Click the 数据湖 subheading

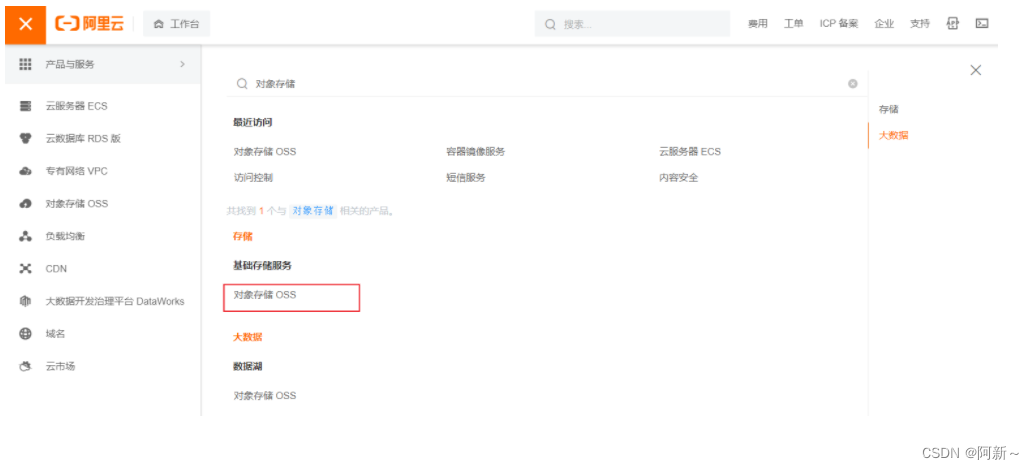point(247,366)
